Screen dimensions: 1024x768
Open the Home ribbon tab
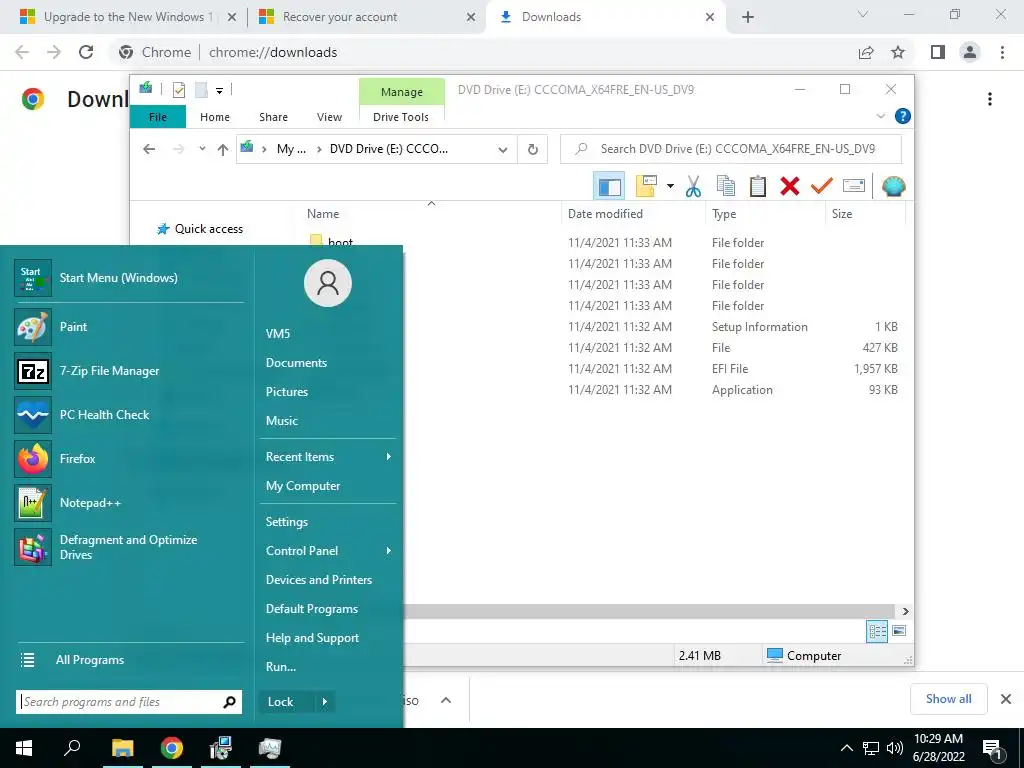click(215, 117)
